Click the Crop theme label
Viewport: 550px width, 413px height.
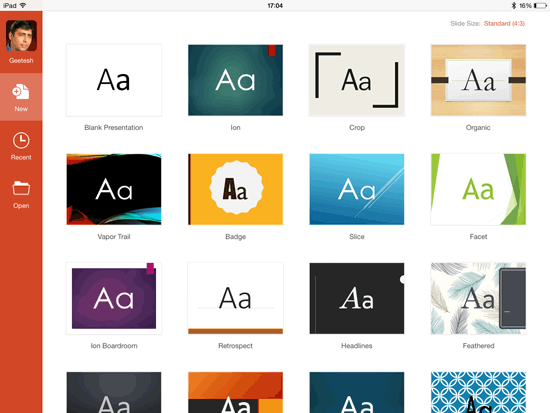(357, 128)
